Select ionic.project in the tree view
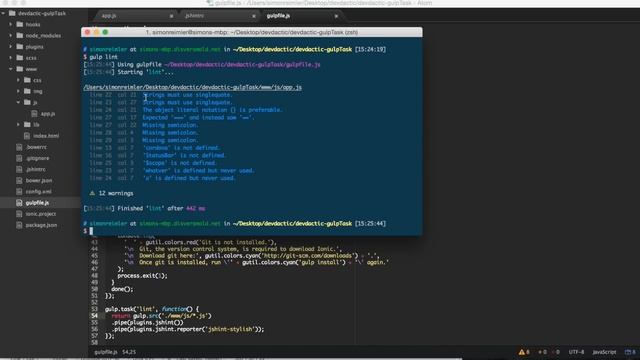The width and height of the screenshot is (640, 360). pyautogui.click(x=40, y=214)
